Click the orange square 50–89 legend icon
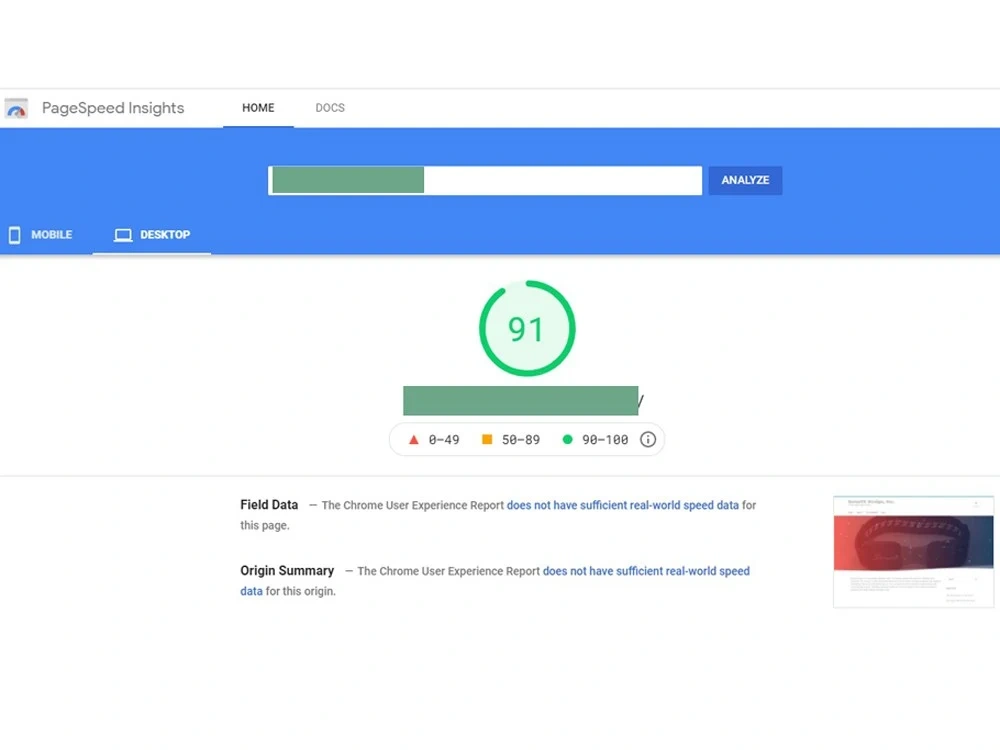Screen dimensions: 1000x750 pos(487,439)
